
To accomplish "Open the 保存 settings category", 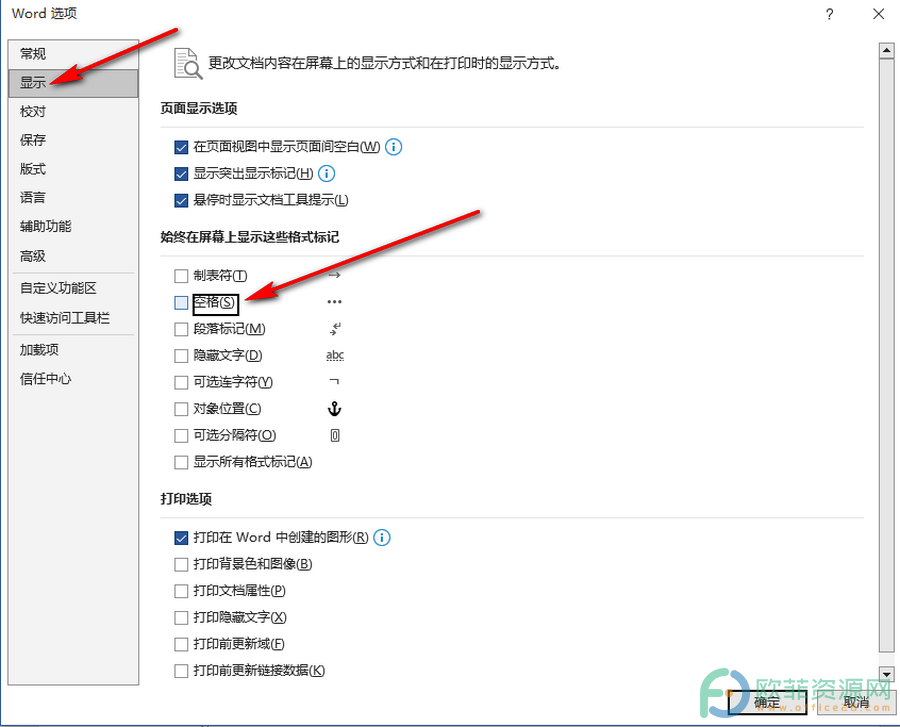I will [x=73, y=140].
